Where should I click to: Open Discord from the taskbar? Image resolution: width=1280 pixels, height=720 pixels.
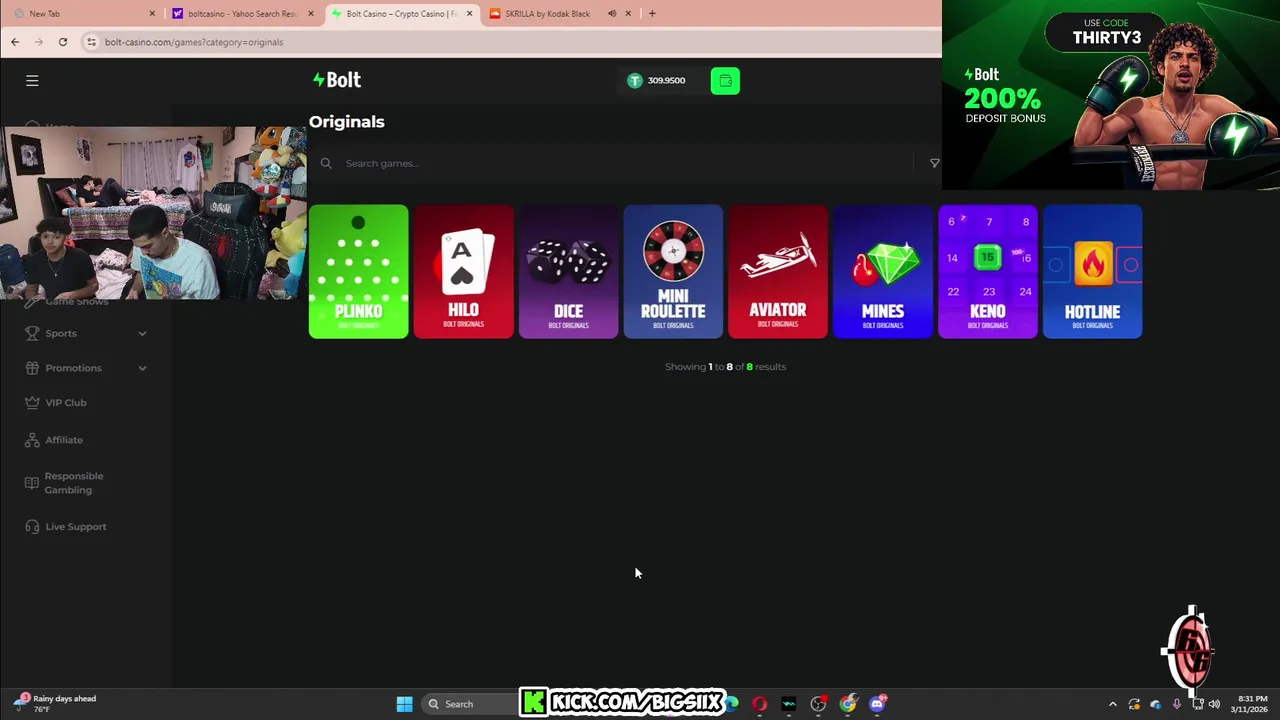point(877,704)
